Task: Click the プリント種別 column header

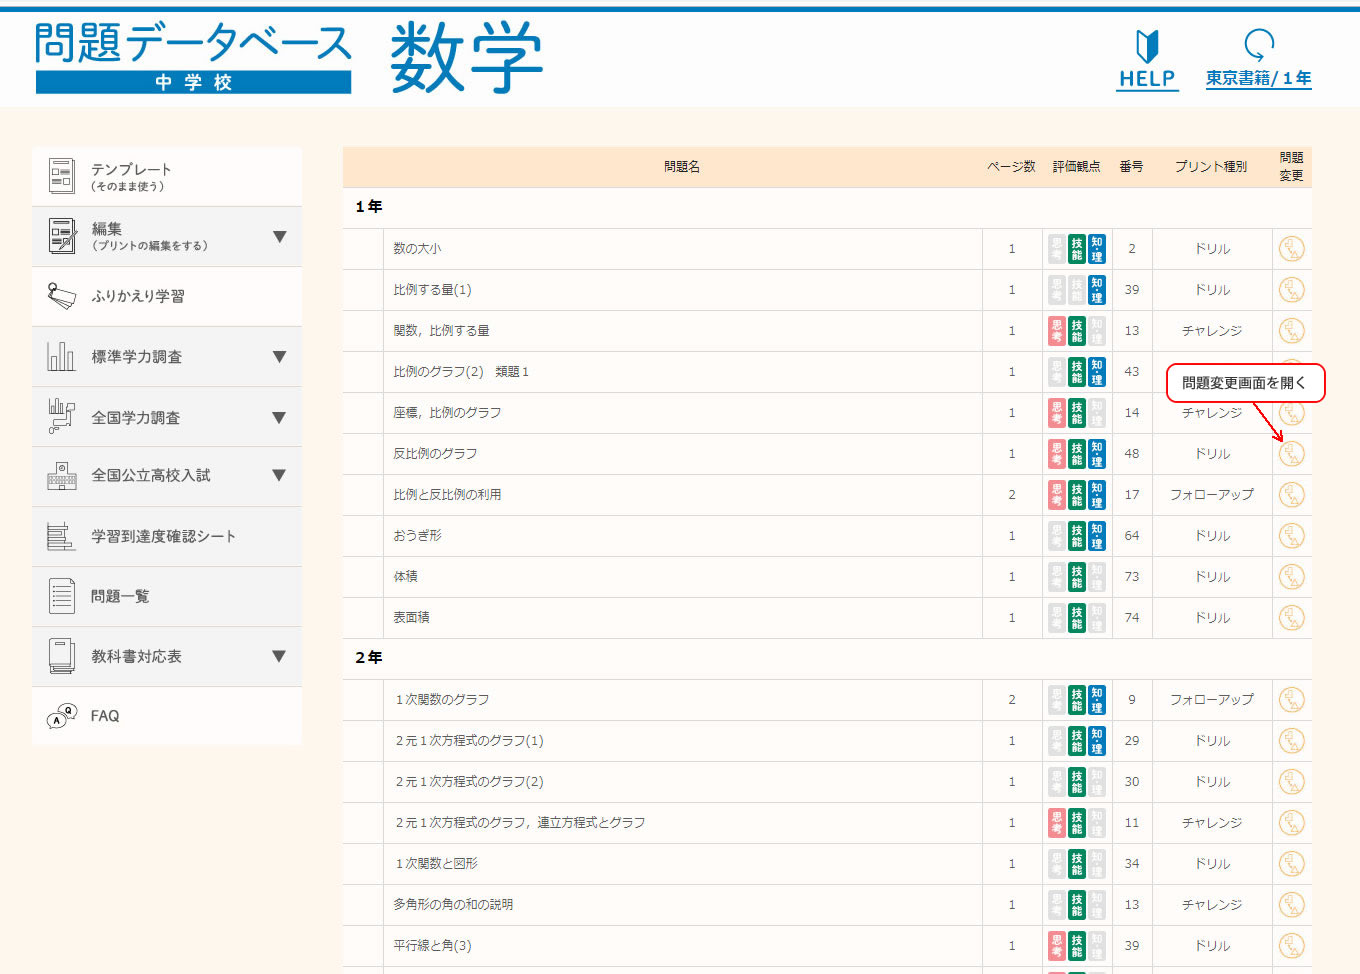Action: (1211, 167)
